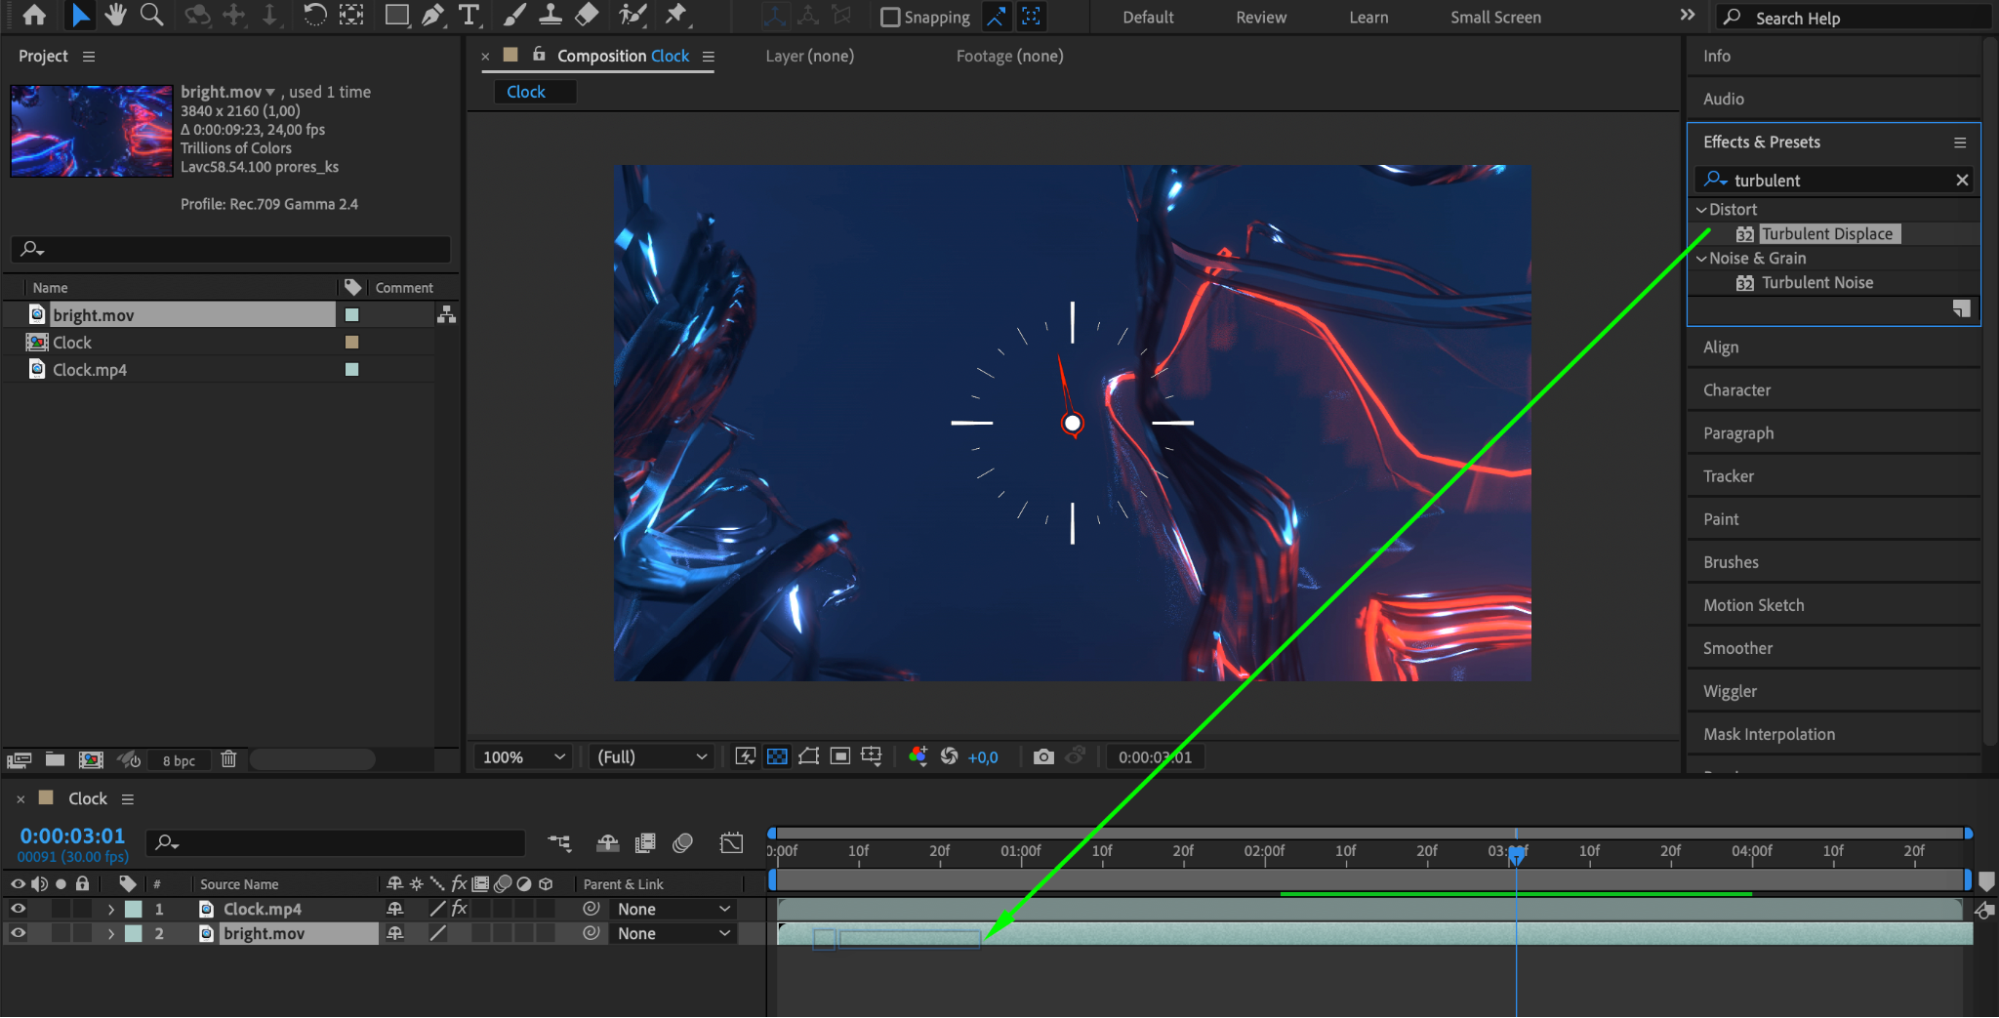Select the Hand tool in toolbar
1999x1018 pixels.
pos(116,15)
